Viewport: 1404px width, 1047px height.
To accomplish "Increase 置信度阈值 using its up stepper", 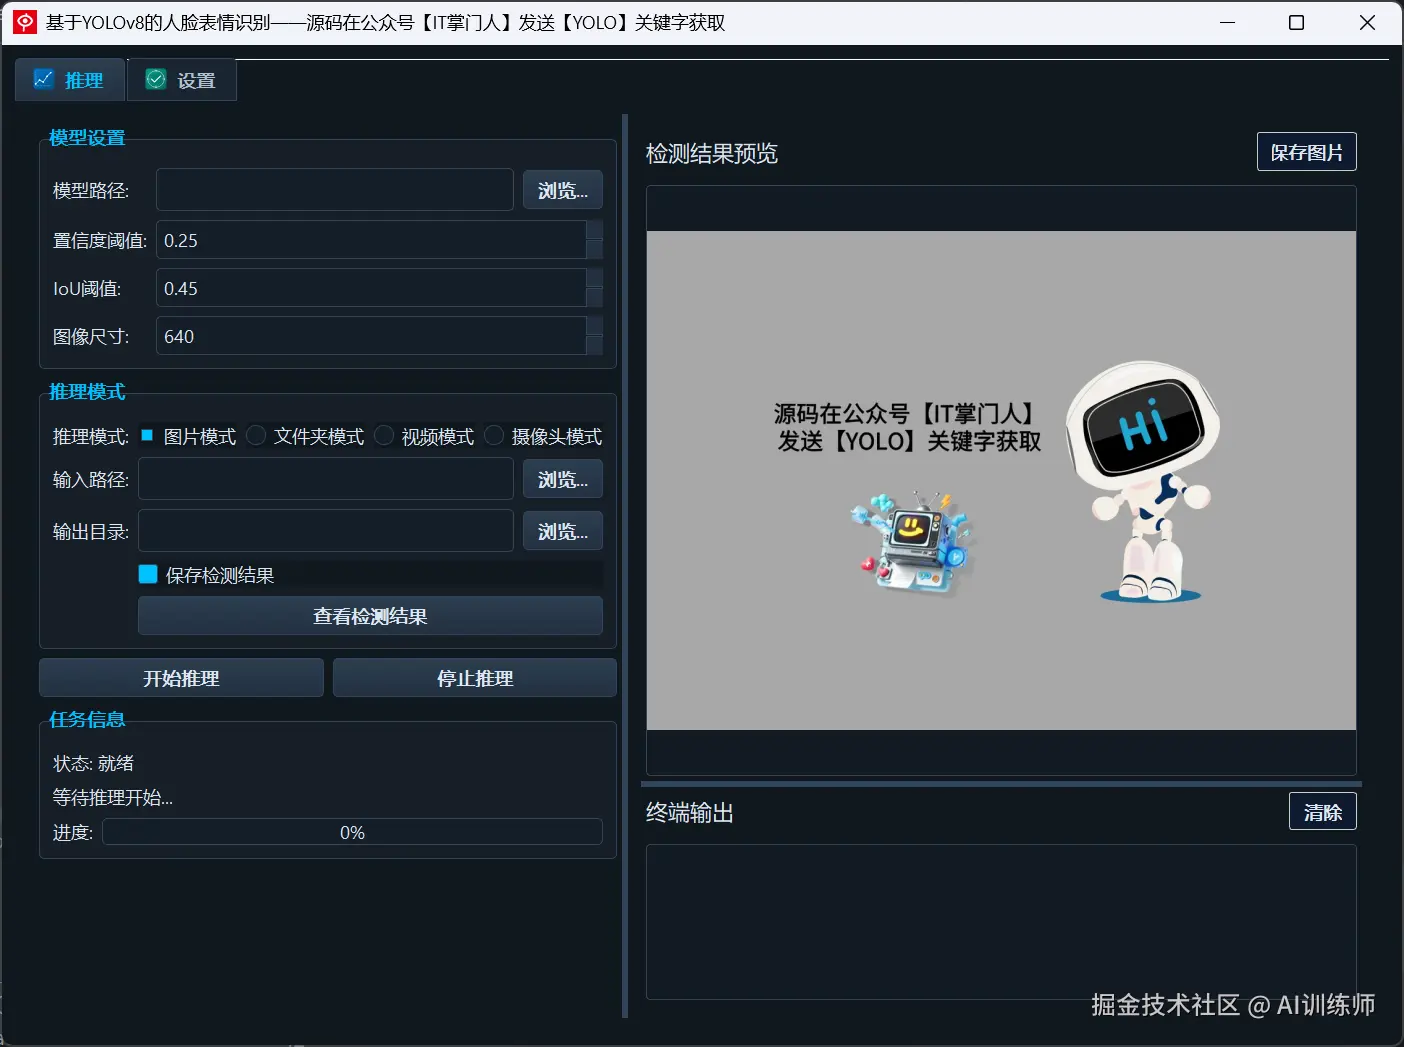I will click(595, 231).
